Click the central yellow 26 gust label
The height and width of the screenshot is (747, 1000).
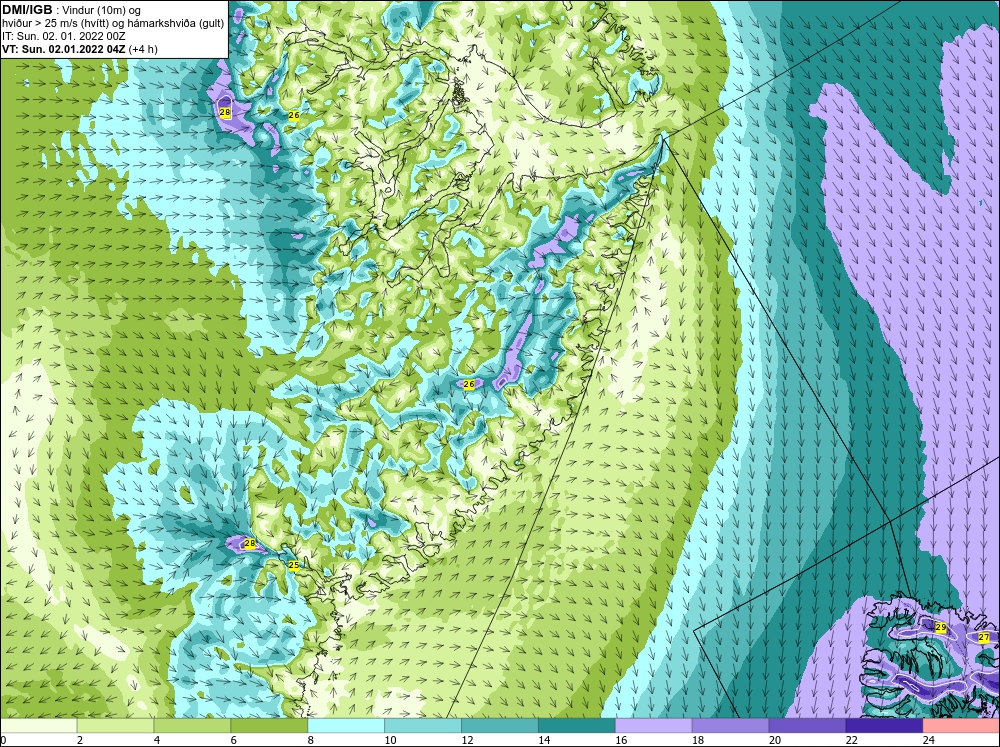(469, 384)
